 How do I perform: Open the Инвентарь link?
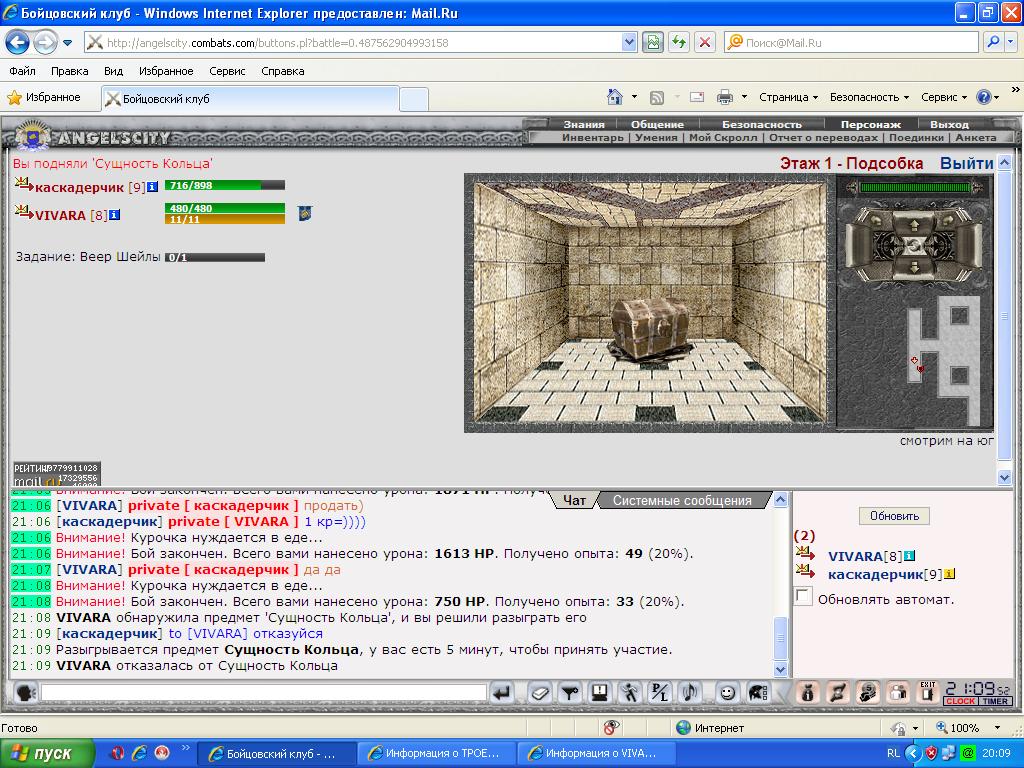click(x=592, y=138)
